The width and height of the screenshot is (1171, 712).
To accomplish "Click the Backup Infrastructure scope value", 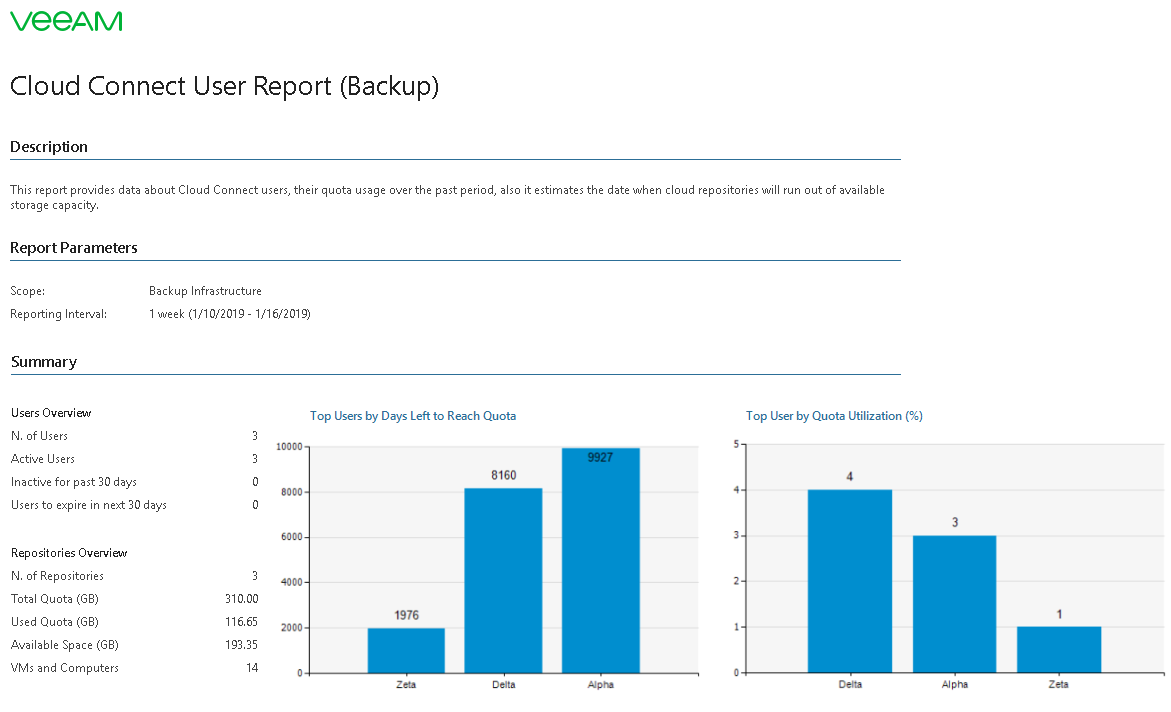I will coord(205,291).
